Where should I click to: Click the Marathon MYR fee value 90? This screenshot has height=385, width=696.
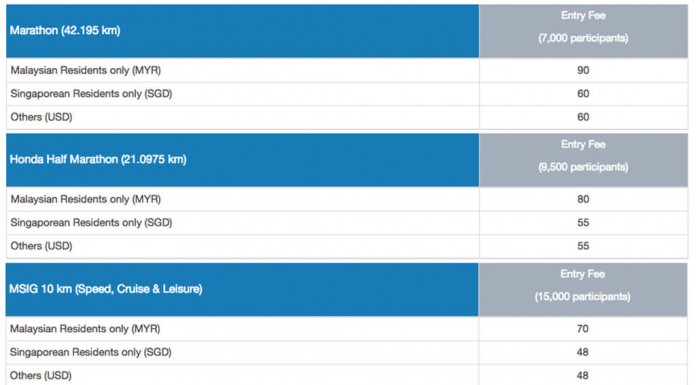[x=583, y=70]
